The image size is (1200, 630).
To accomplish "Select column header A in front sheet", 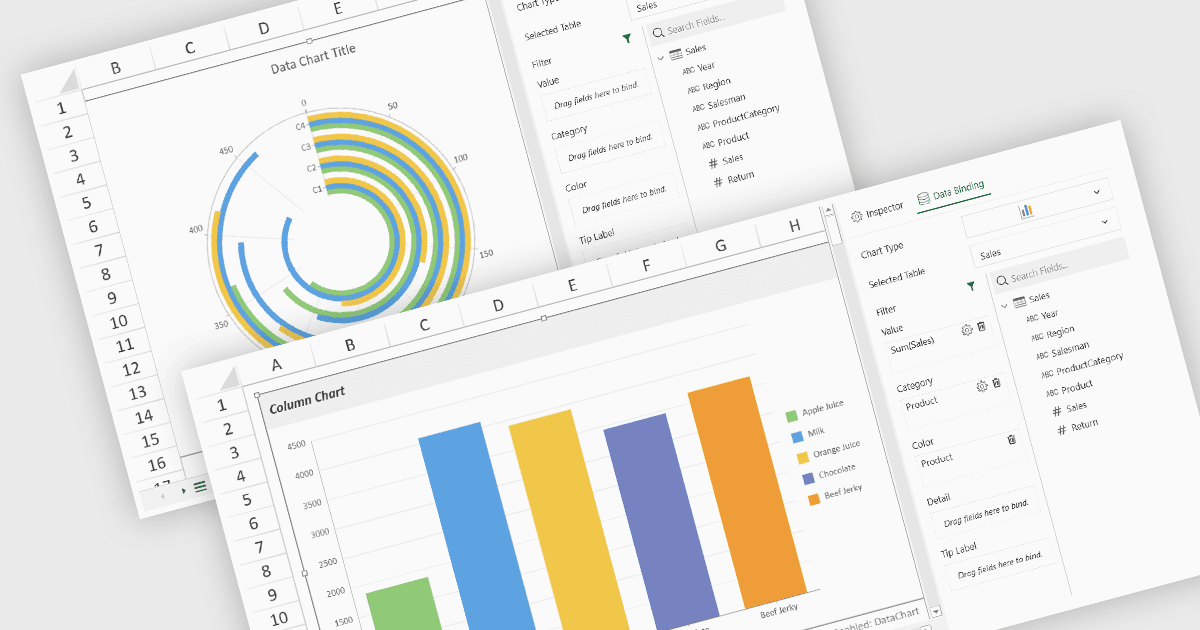I will pyautogui.click(x=277, y=364).
